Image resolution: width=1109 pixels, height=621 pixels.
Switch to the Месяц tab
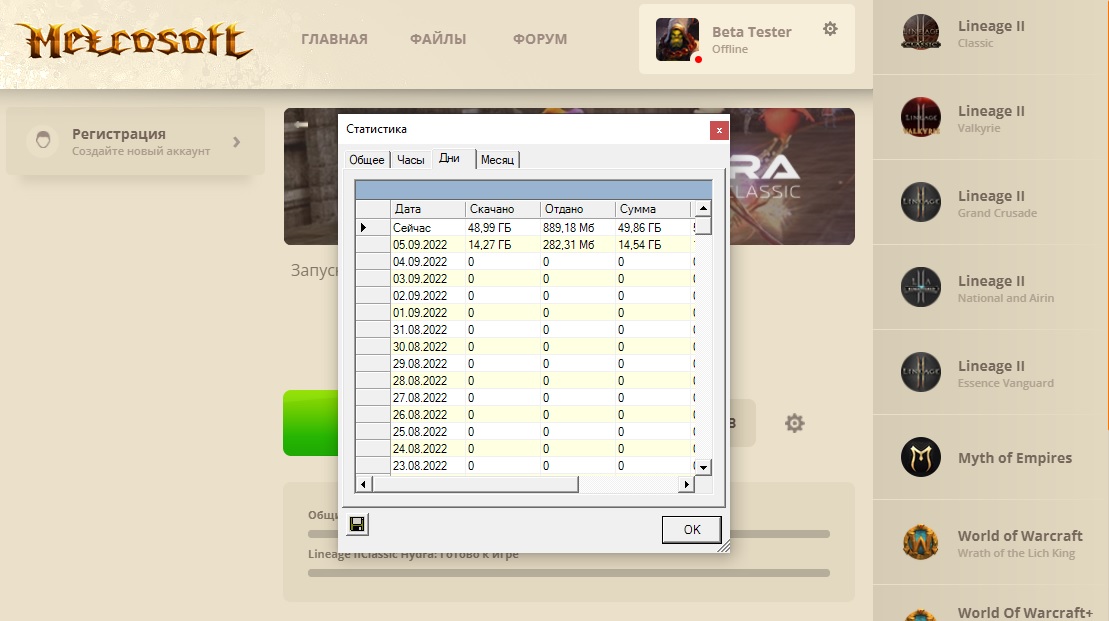497,160
